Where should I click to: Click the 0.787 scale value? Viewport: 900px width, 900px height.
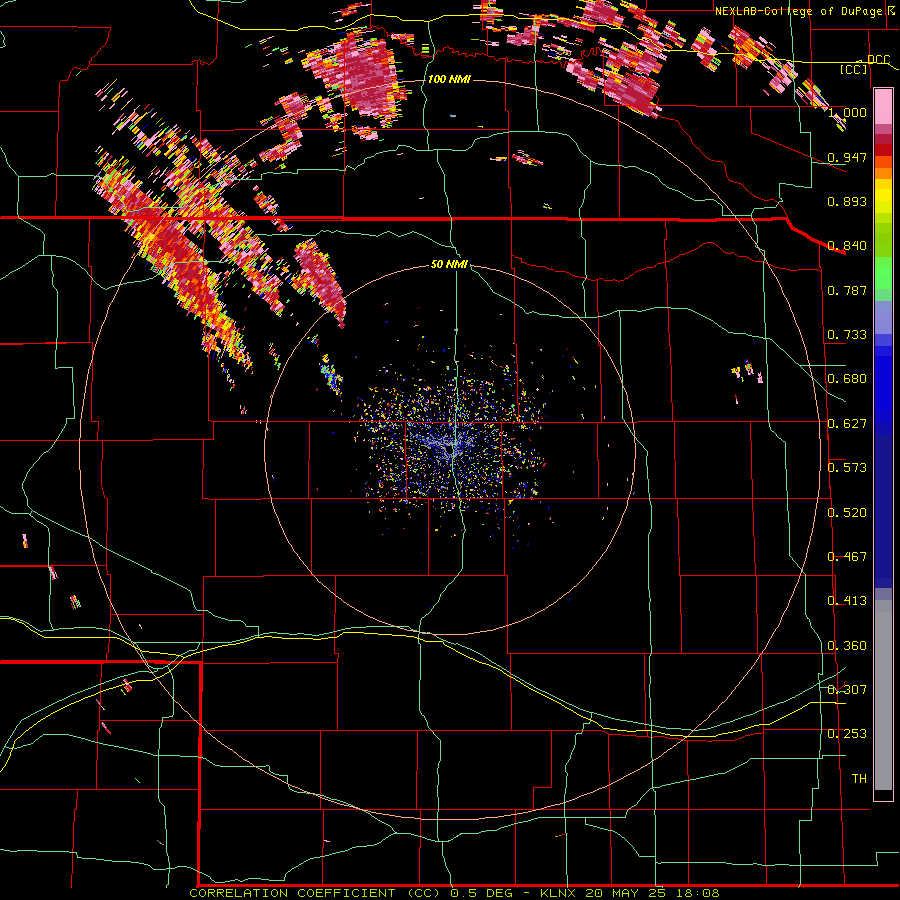(847, 290)
